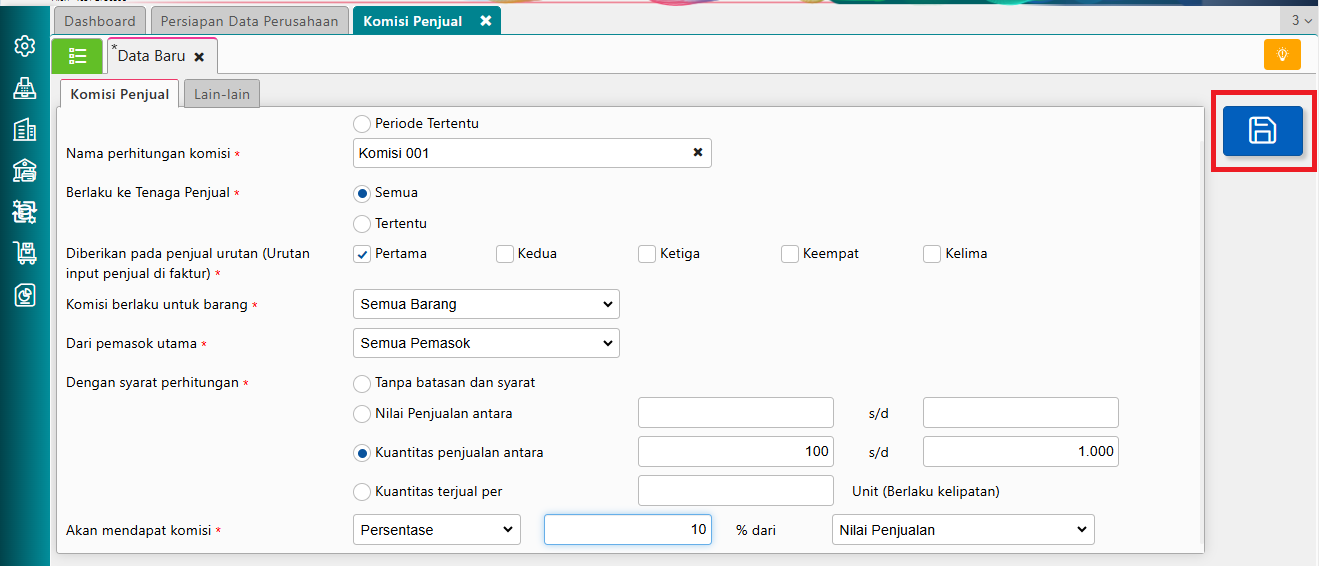Image resolution: width=1325 pixels, height=566 pixels.
Task: Close the Data Baru tab
Action: pyautogui.click(x=199, y=57)
